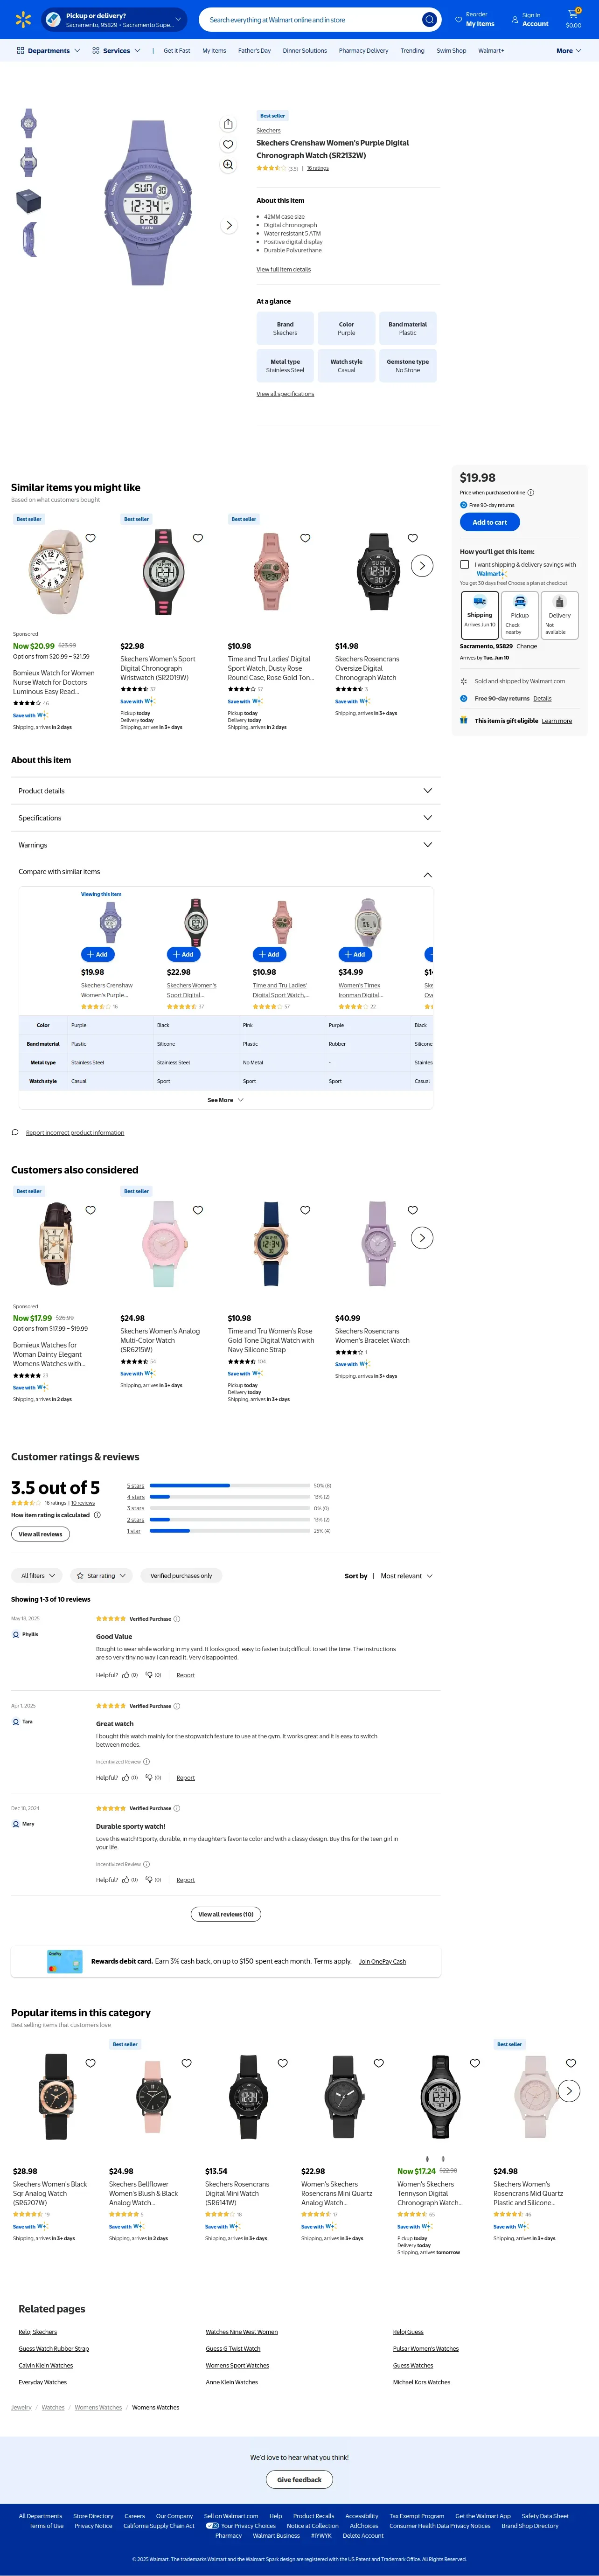The height and width of the screenshot is (2576, 599).
Task: Open the Star rating filter dropdown
Action: tap(101, 1576)
